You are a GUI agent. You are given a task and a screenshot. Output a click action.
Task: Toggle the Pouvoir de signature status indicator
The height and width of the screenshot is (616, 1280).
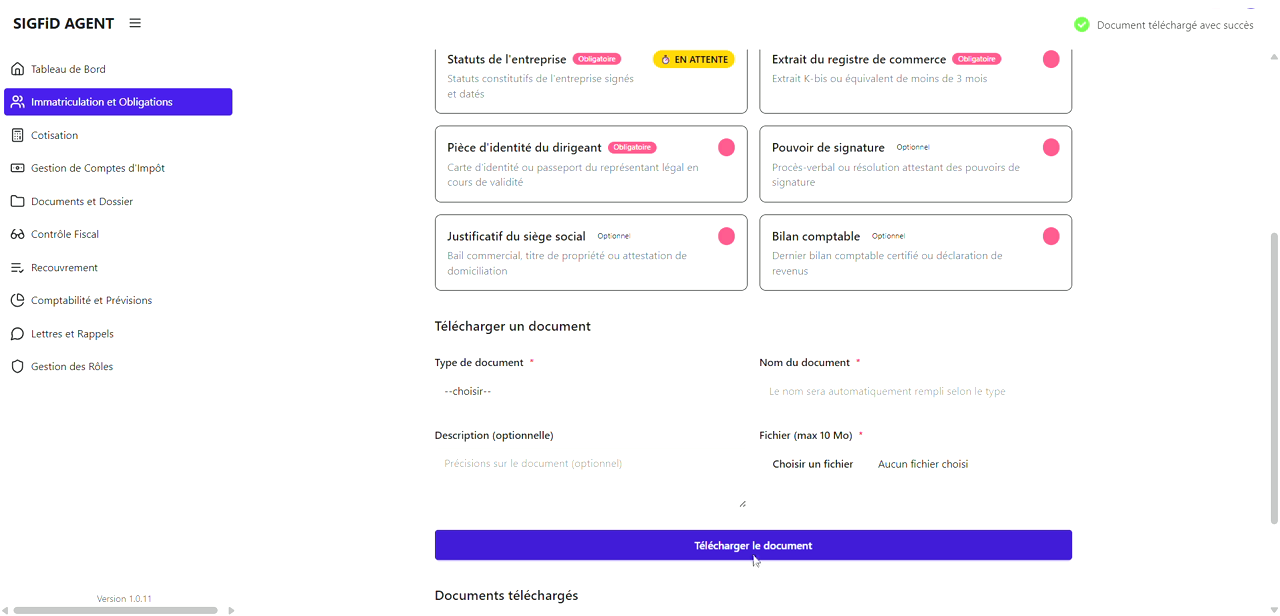(1051, 146)
